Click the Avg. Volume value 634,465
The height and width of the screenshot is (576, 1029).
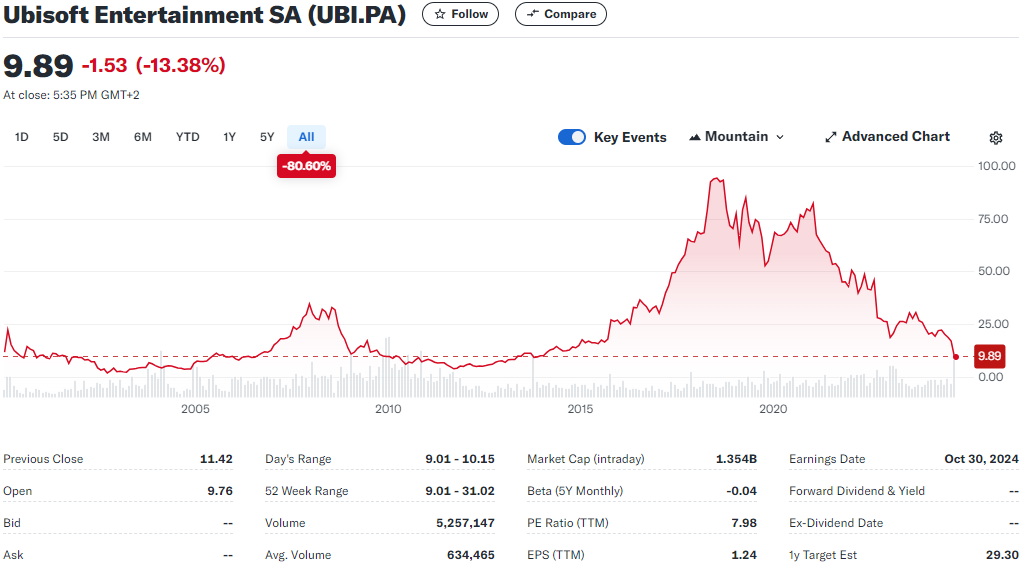click(471, 556)
